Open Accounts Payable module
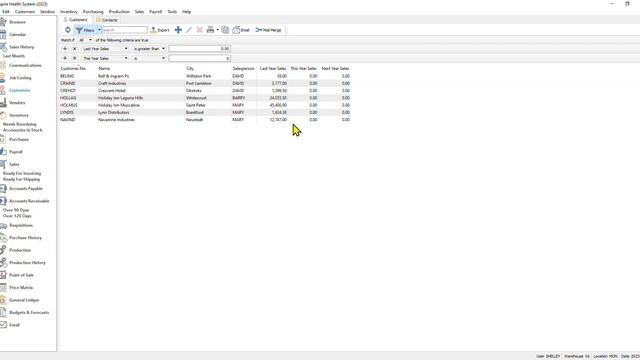The image size is (640, 360). 26,189
